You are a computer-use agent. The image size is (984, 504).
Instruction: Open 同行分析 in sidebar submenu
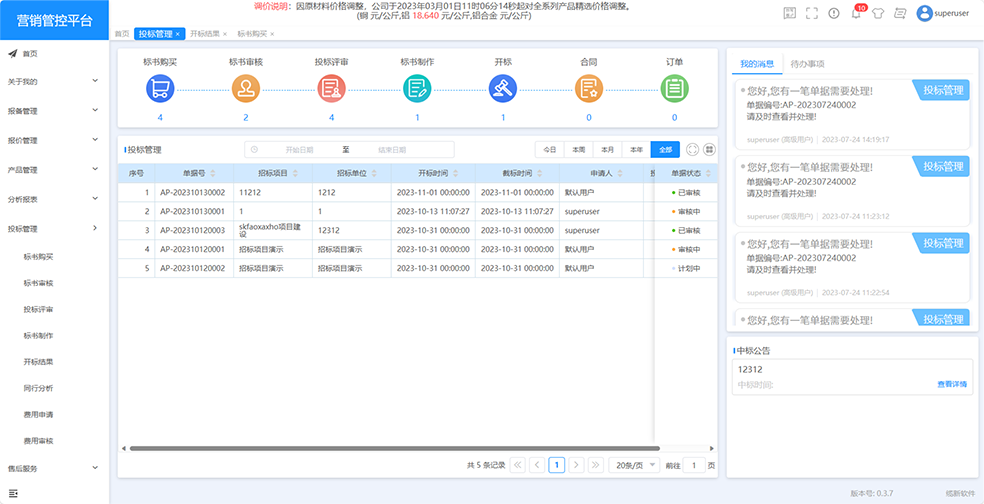pos(38,388)
